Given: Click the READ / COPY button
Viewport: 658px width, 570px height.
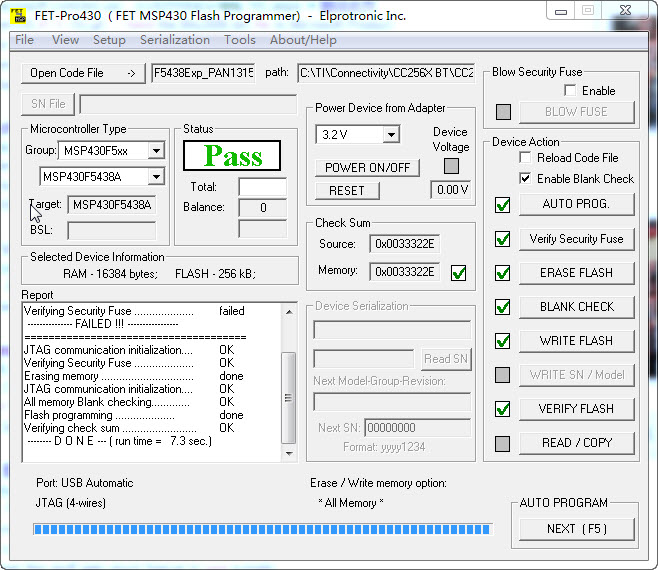Looking at the screenshot, I should (x=576, y=443).
